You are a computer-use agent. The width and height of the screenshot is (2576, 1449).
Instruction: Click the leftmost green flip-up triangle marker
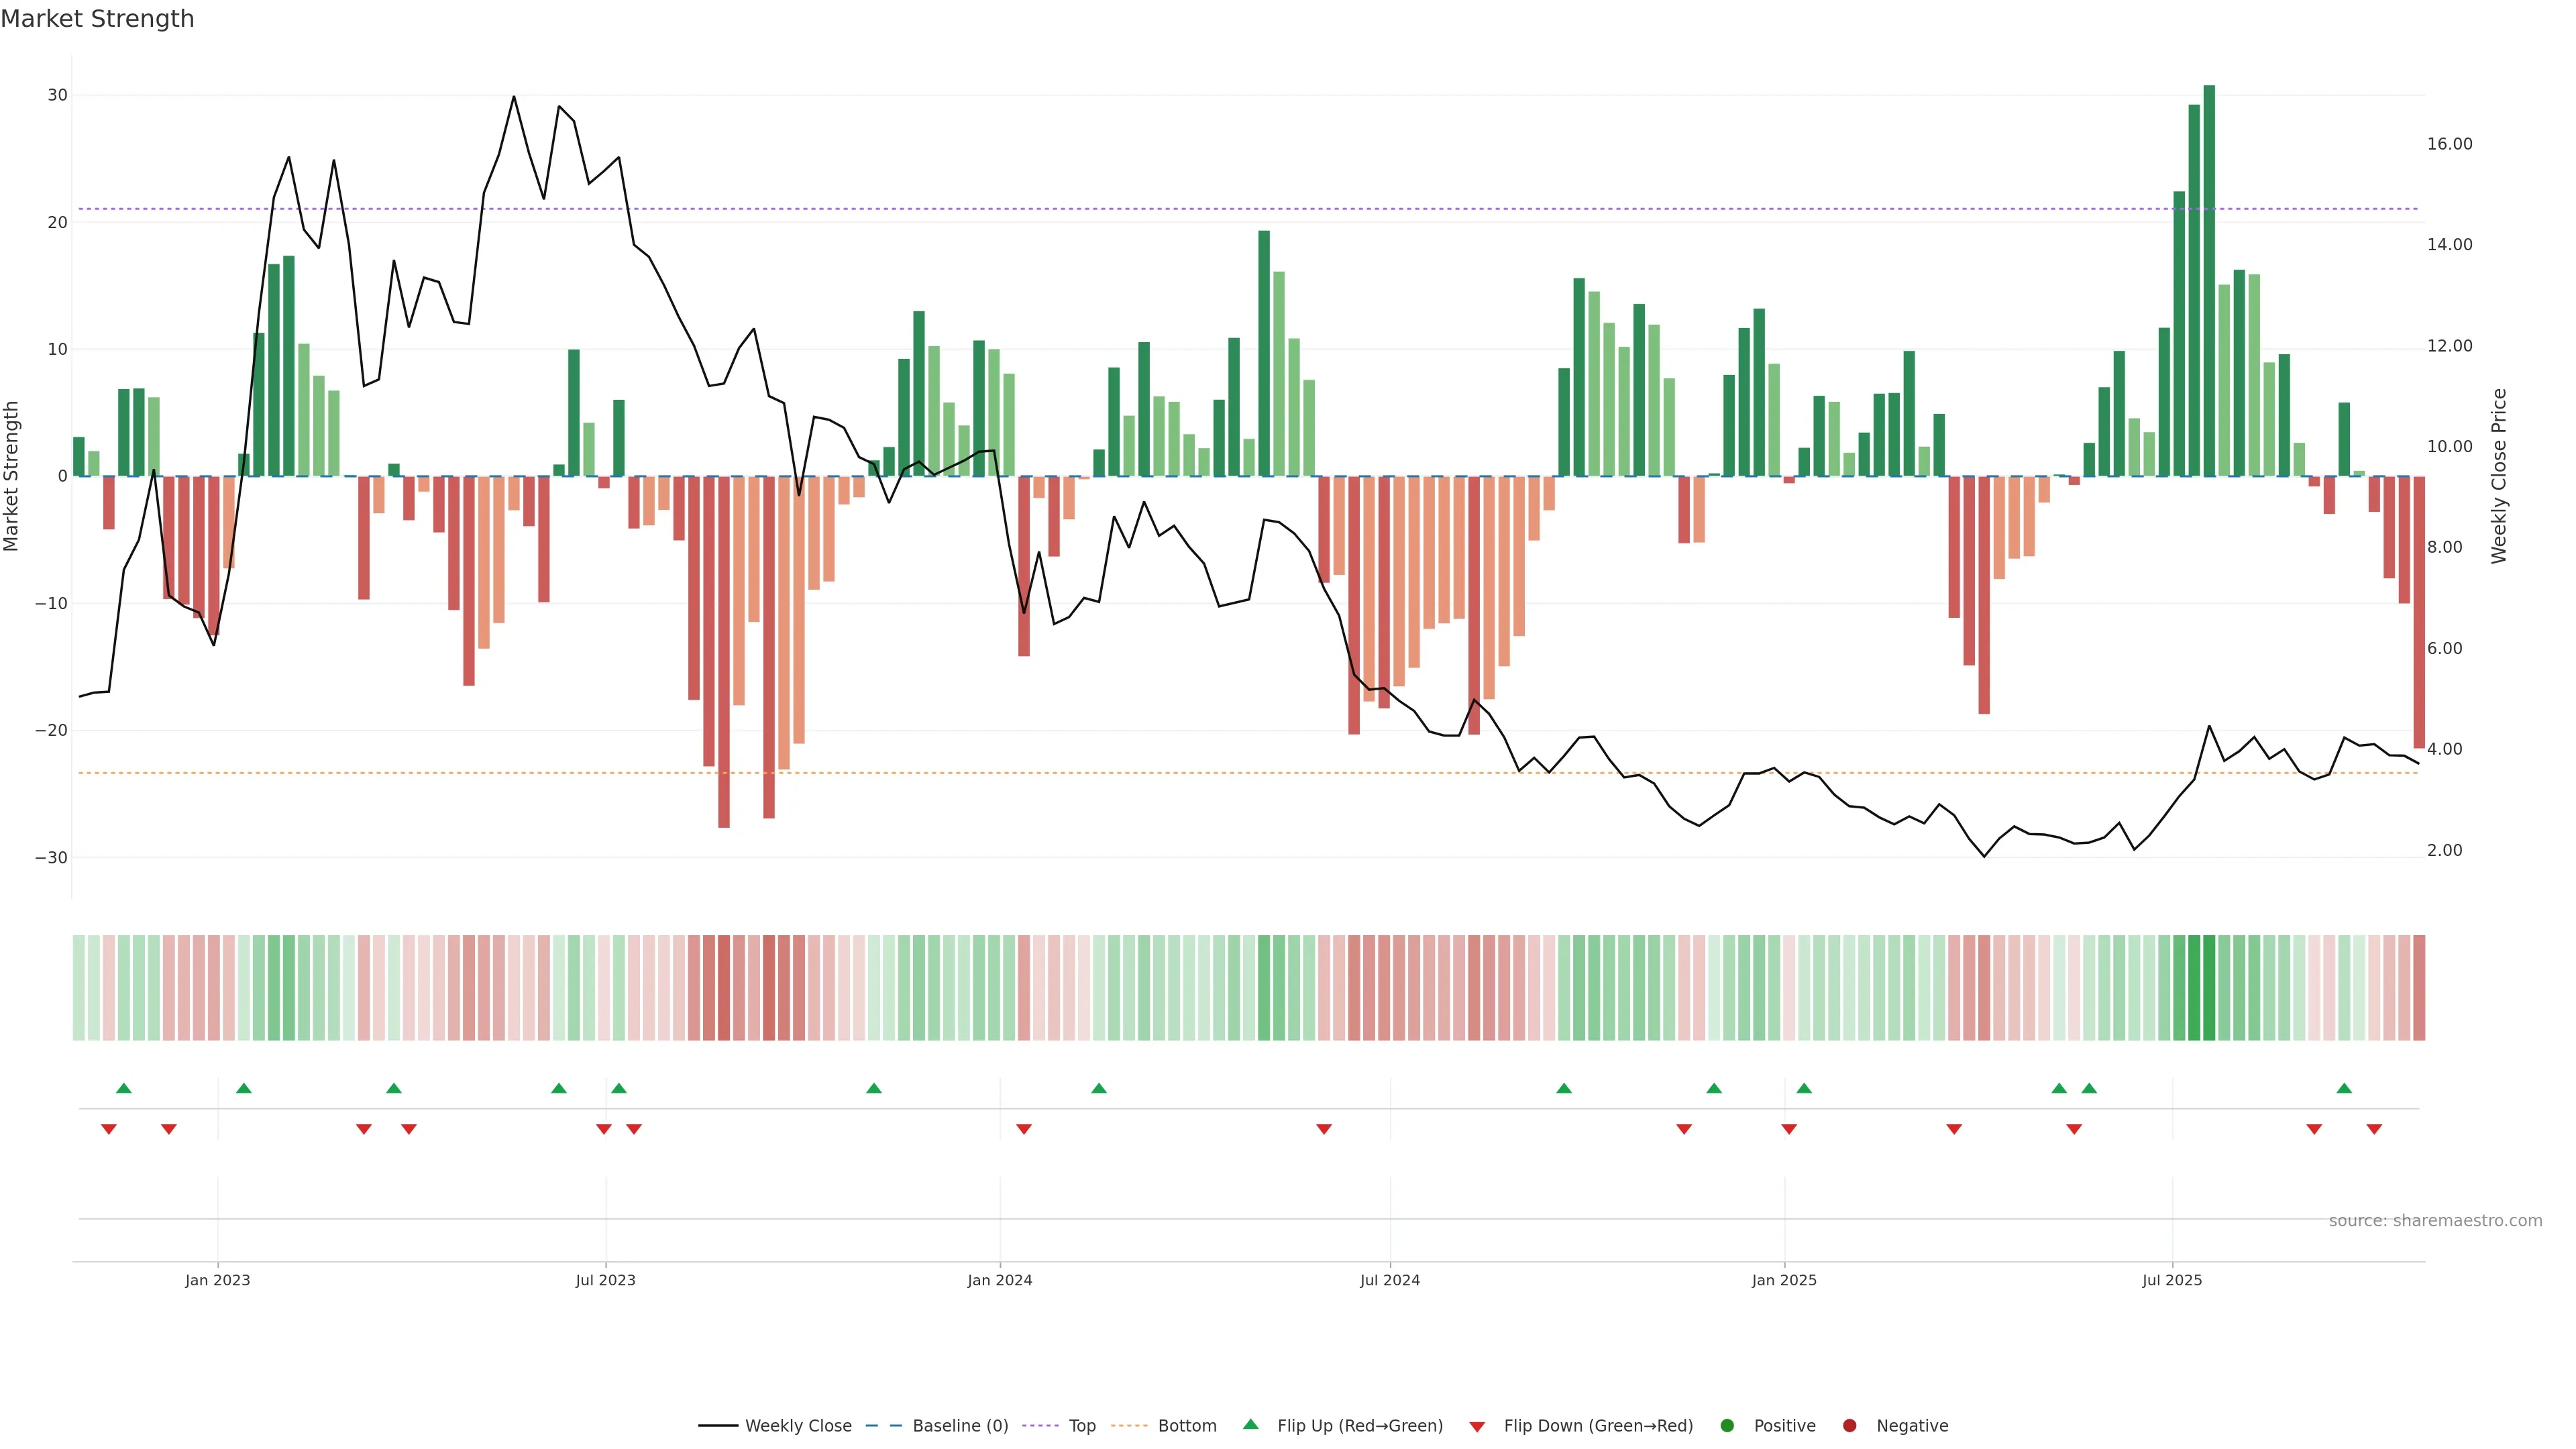(x=124, y=1088)
